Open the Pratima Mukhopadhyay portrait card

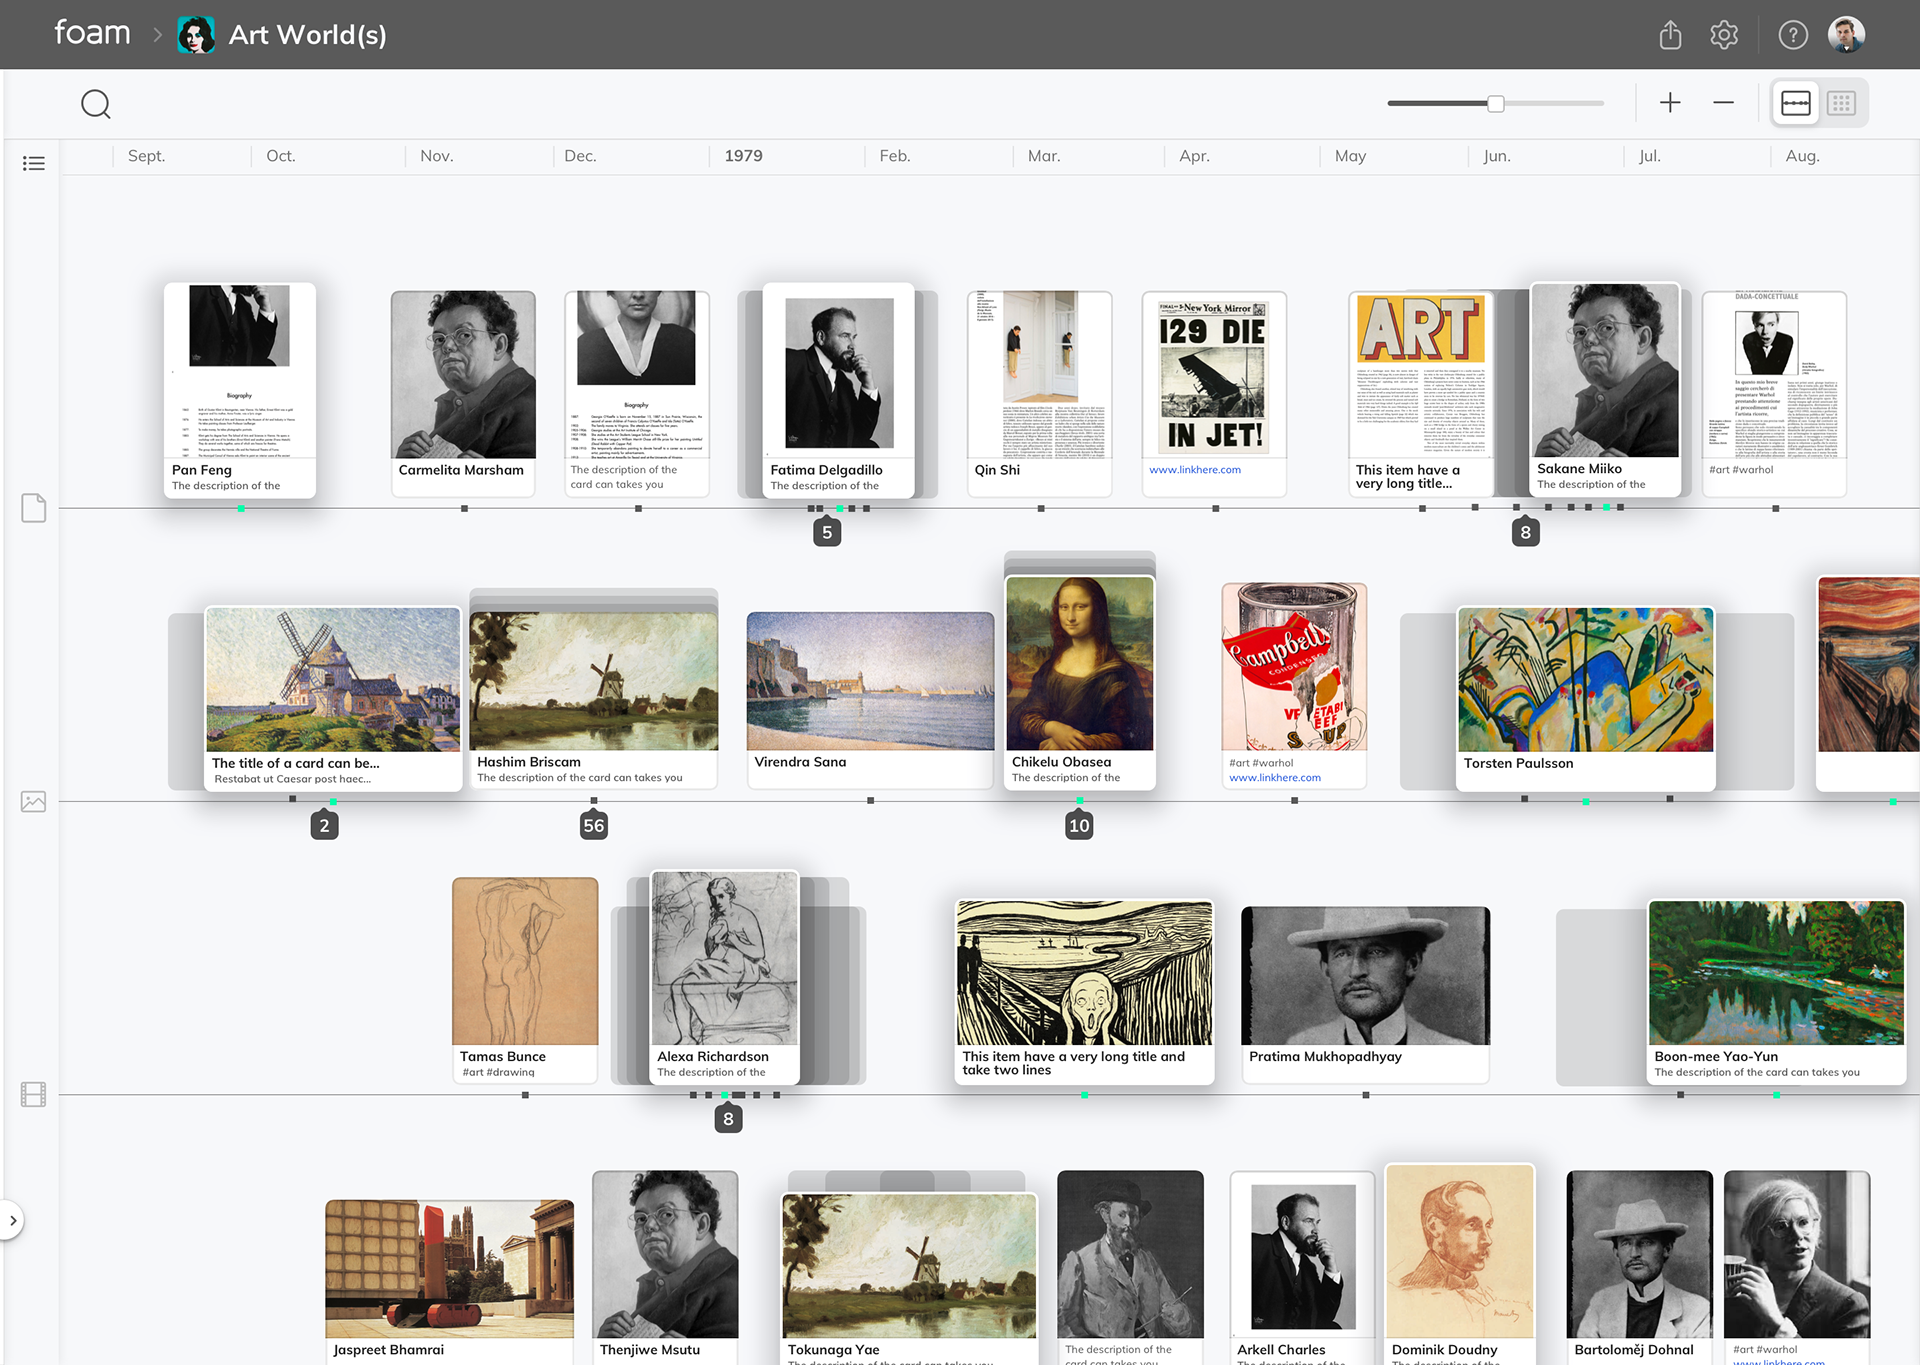click(x=1366, y=994)
